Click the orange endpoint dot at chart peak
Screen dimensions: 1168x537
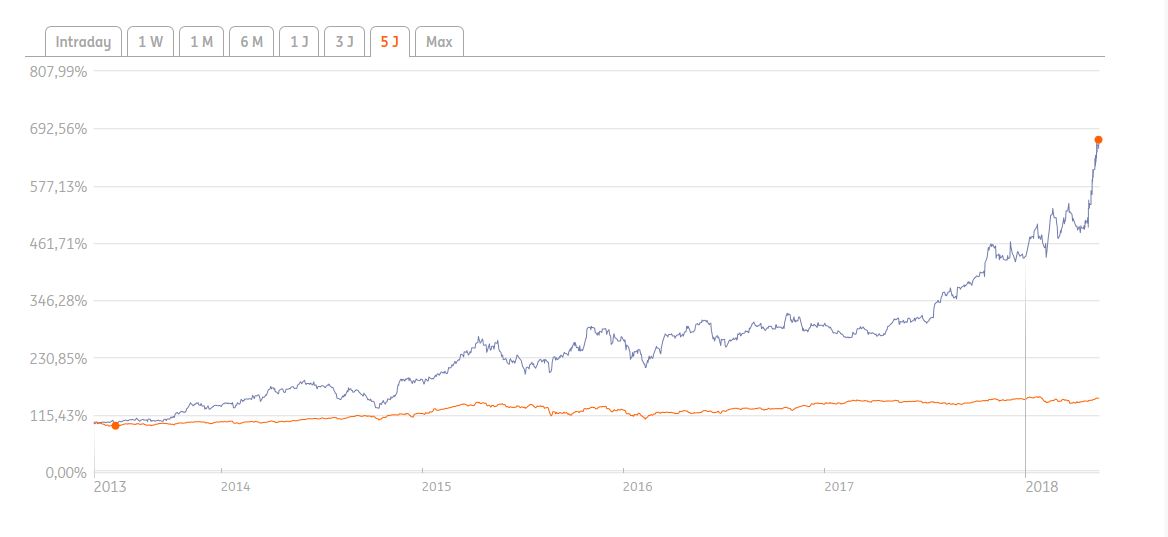[x=1098, y=140]
